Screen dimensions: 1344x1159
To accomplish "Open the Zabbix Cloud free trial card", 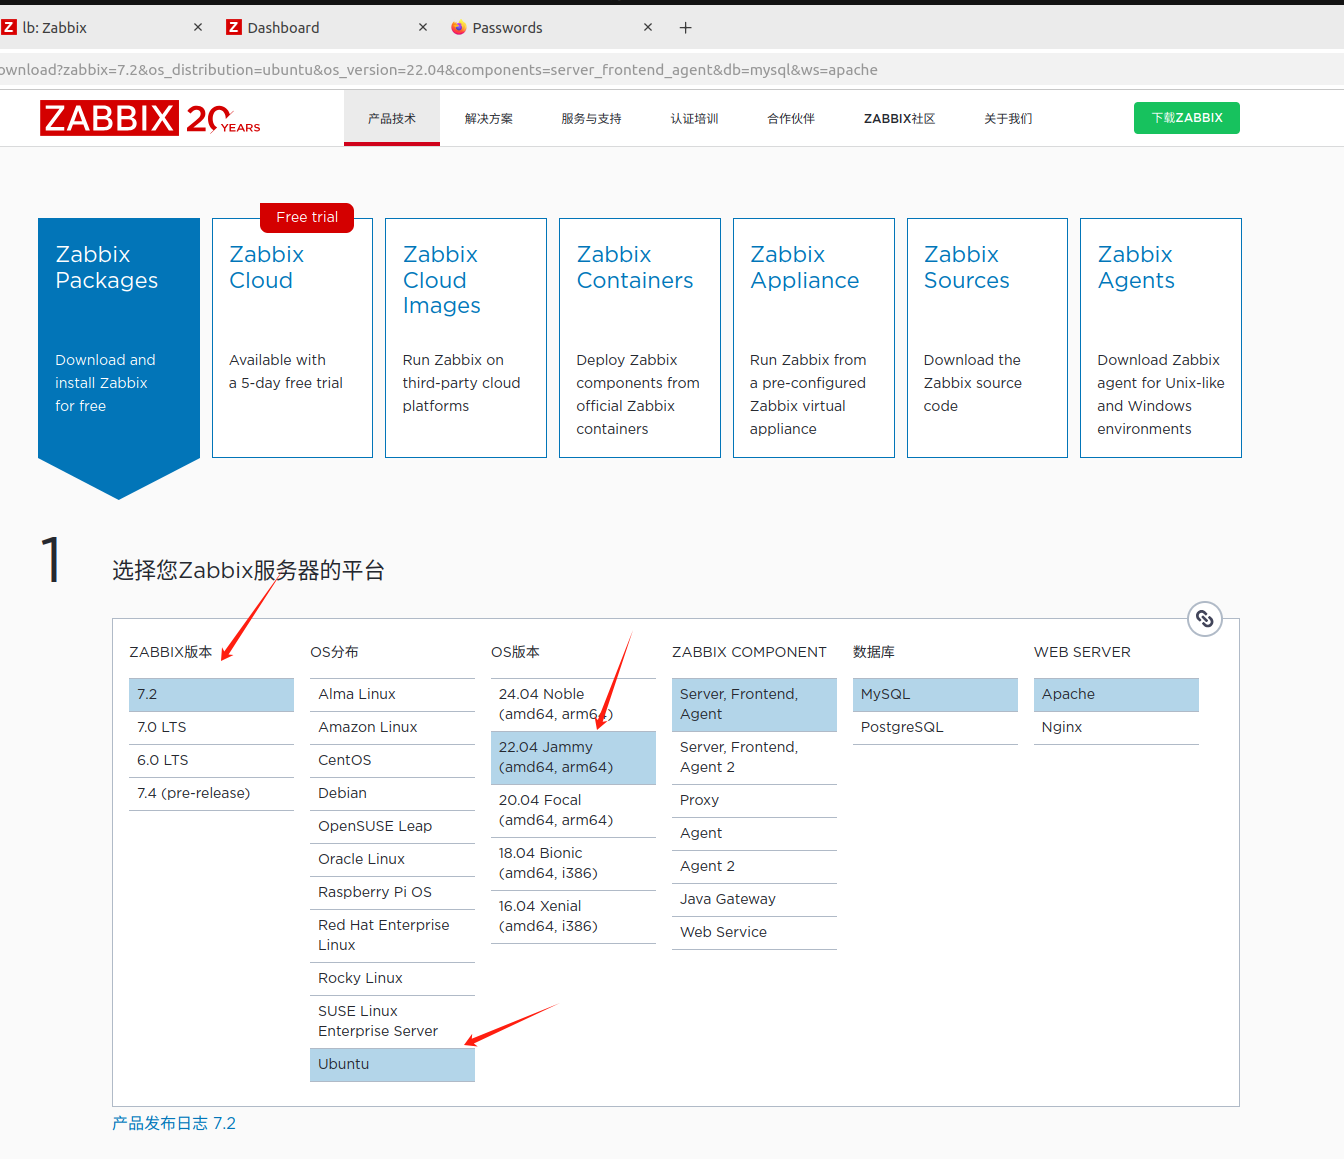I will pos(292,338).
